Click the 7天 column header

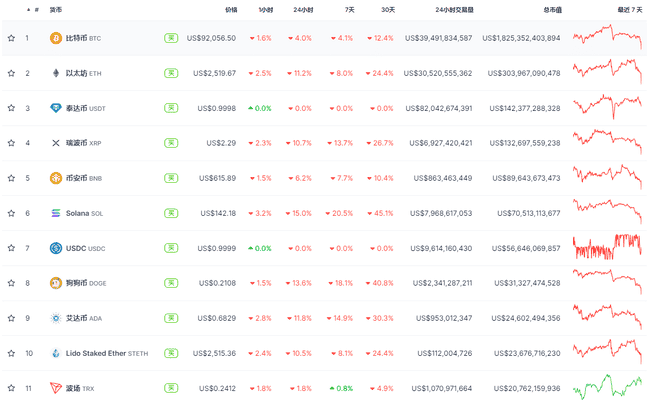coord(348,9)
